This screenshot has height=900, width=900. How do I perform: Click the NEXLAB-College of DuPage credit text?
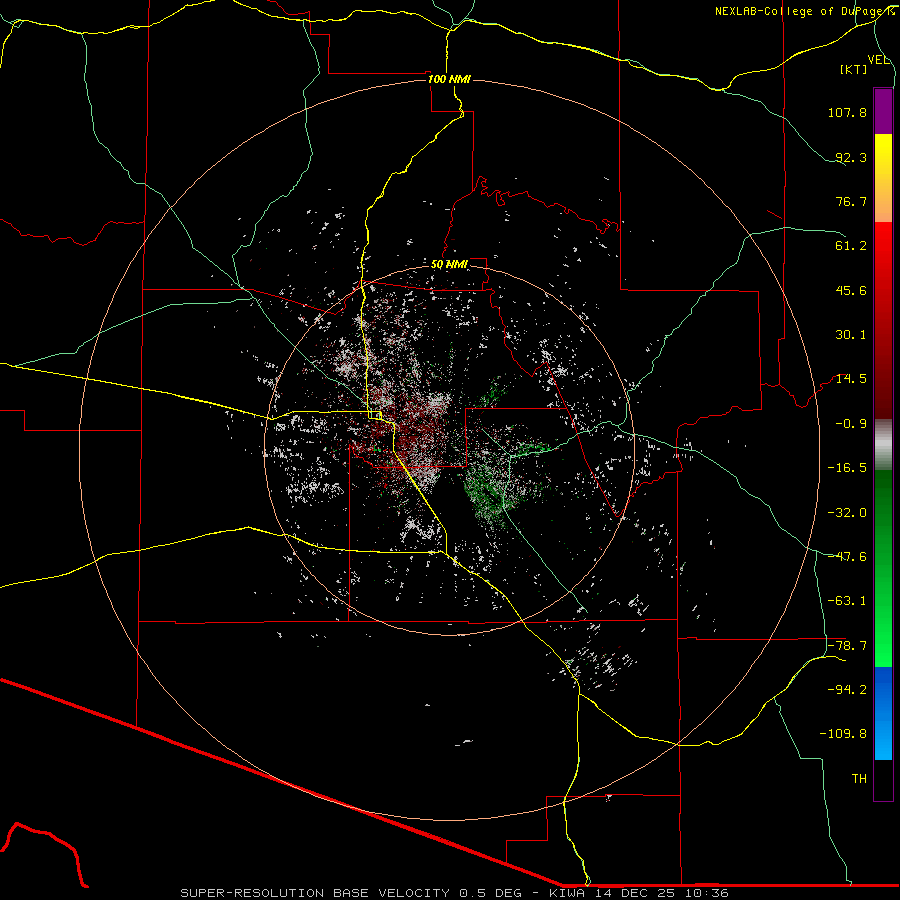point(804,11)
